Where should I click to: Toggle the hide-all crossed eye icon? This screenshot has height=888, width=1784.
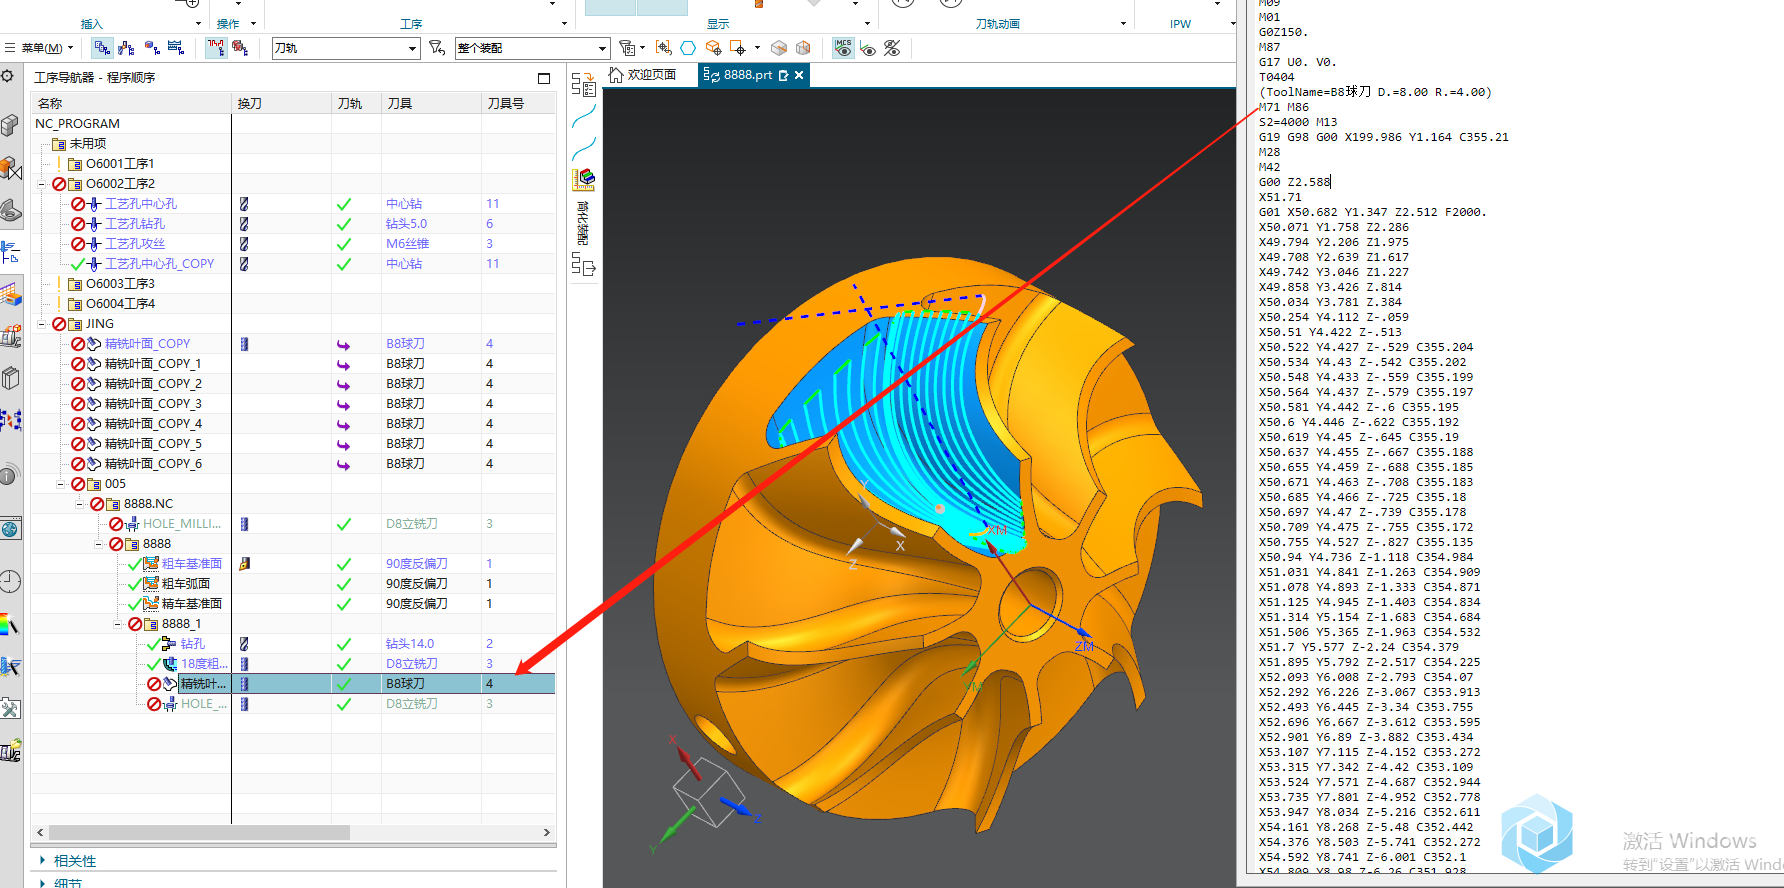(892, 48)
